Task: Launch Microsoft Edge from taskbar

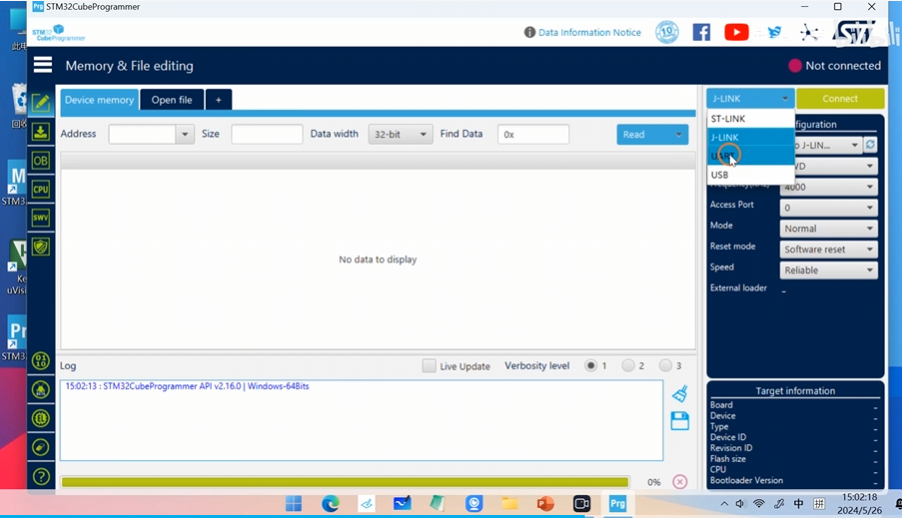Action: click(330, 504)
